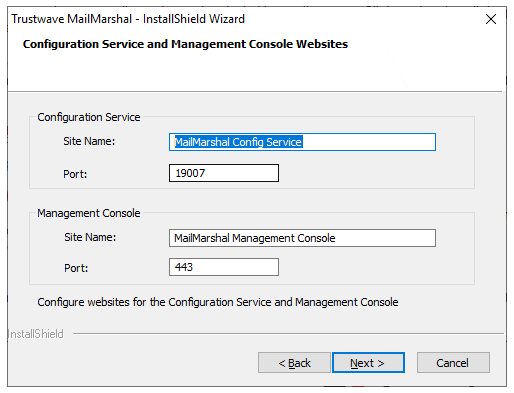Close the Trustwave MailMarshal wizard window
This screenshot has width=514, height=393.
[x=491, y=19]
